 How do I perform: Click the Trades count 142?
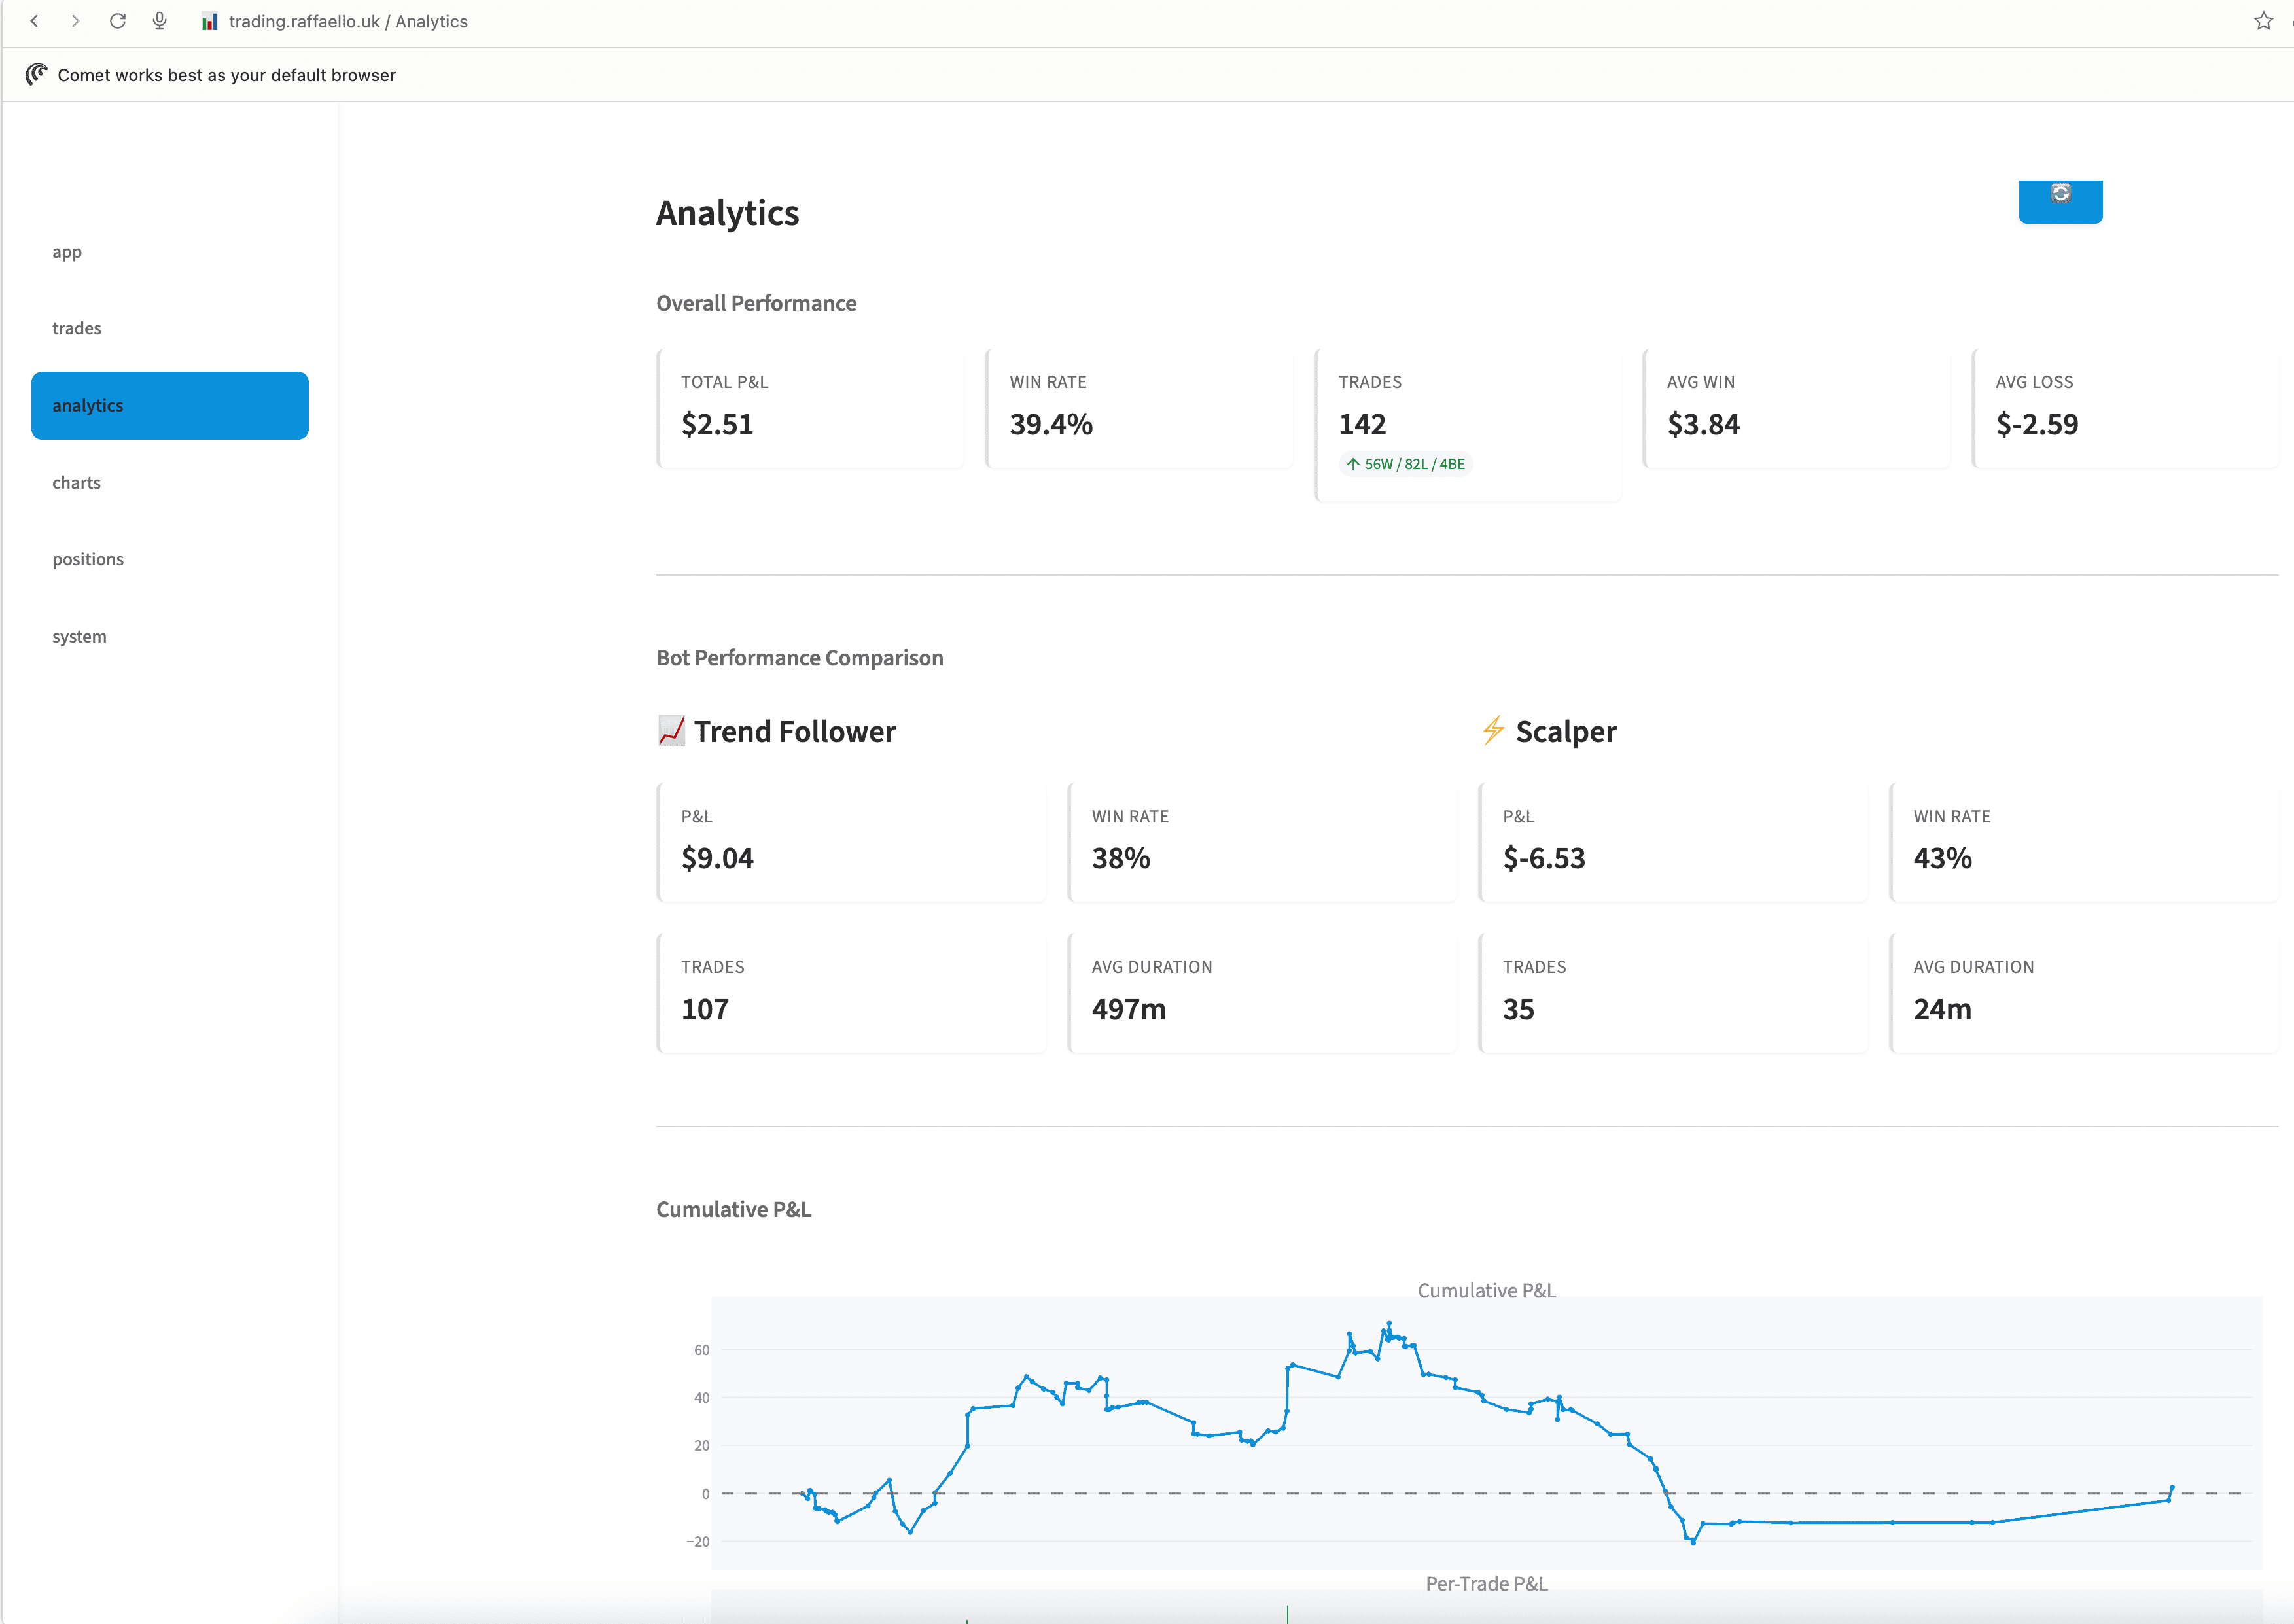pos(1362,424)
